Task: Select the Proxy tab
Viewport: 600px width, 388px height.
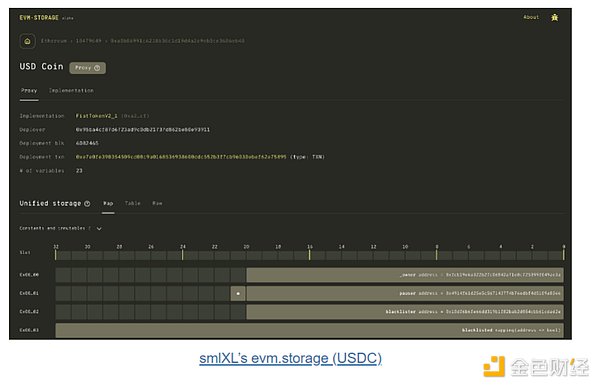Action: tap(29, 91)
